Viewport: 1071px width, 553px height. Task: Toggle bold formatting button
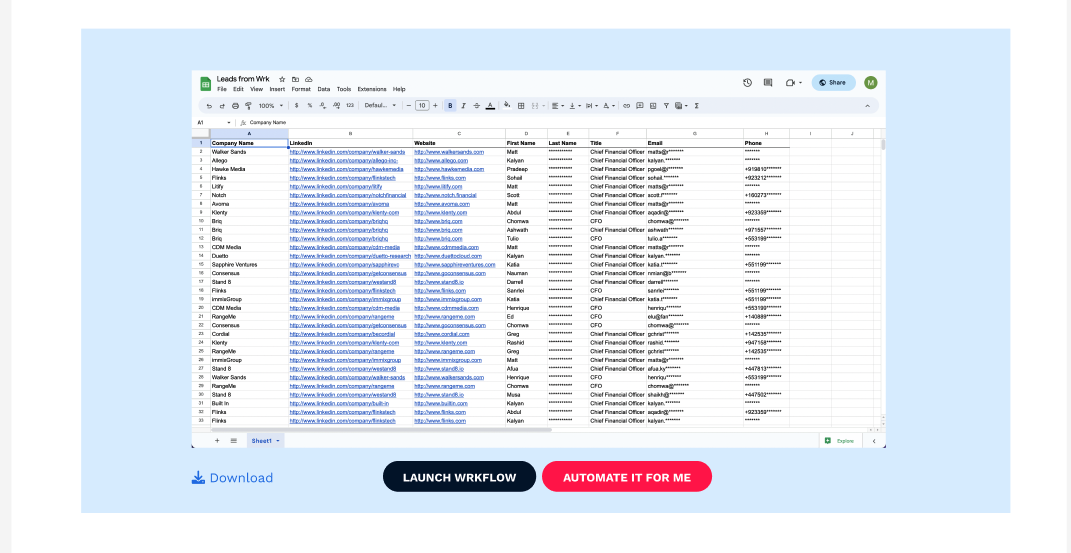(x=450, y=106)
